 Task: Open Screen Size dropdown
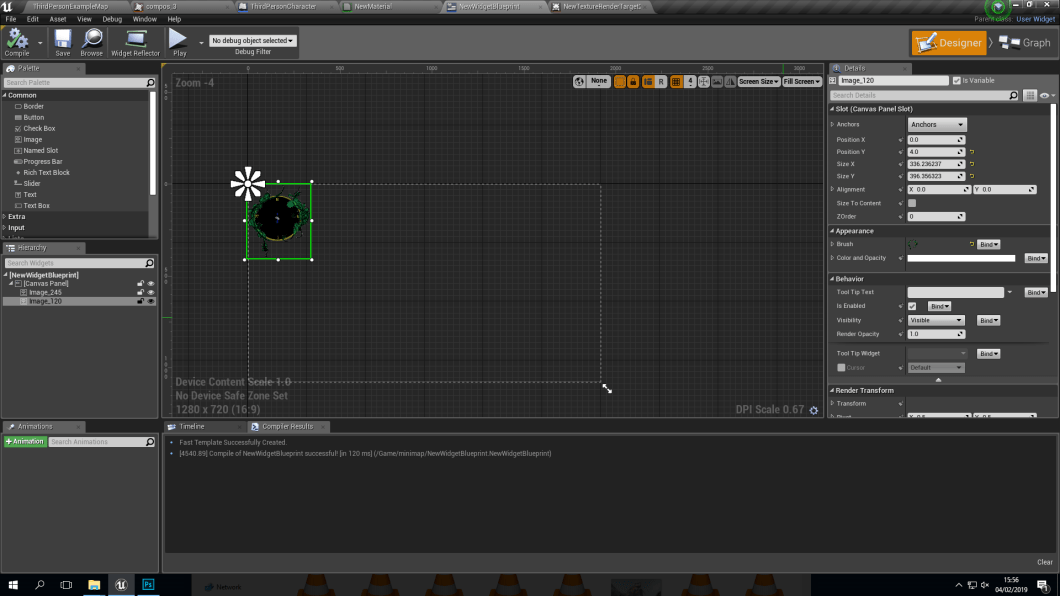[x=758, y=82]
